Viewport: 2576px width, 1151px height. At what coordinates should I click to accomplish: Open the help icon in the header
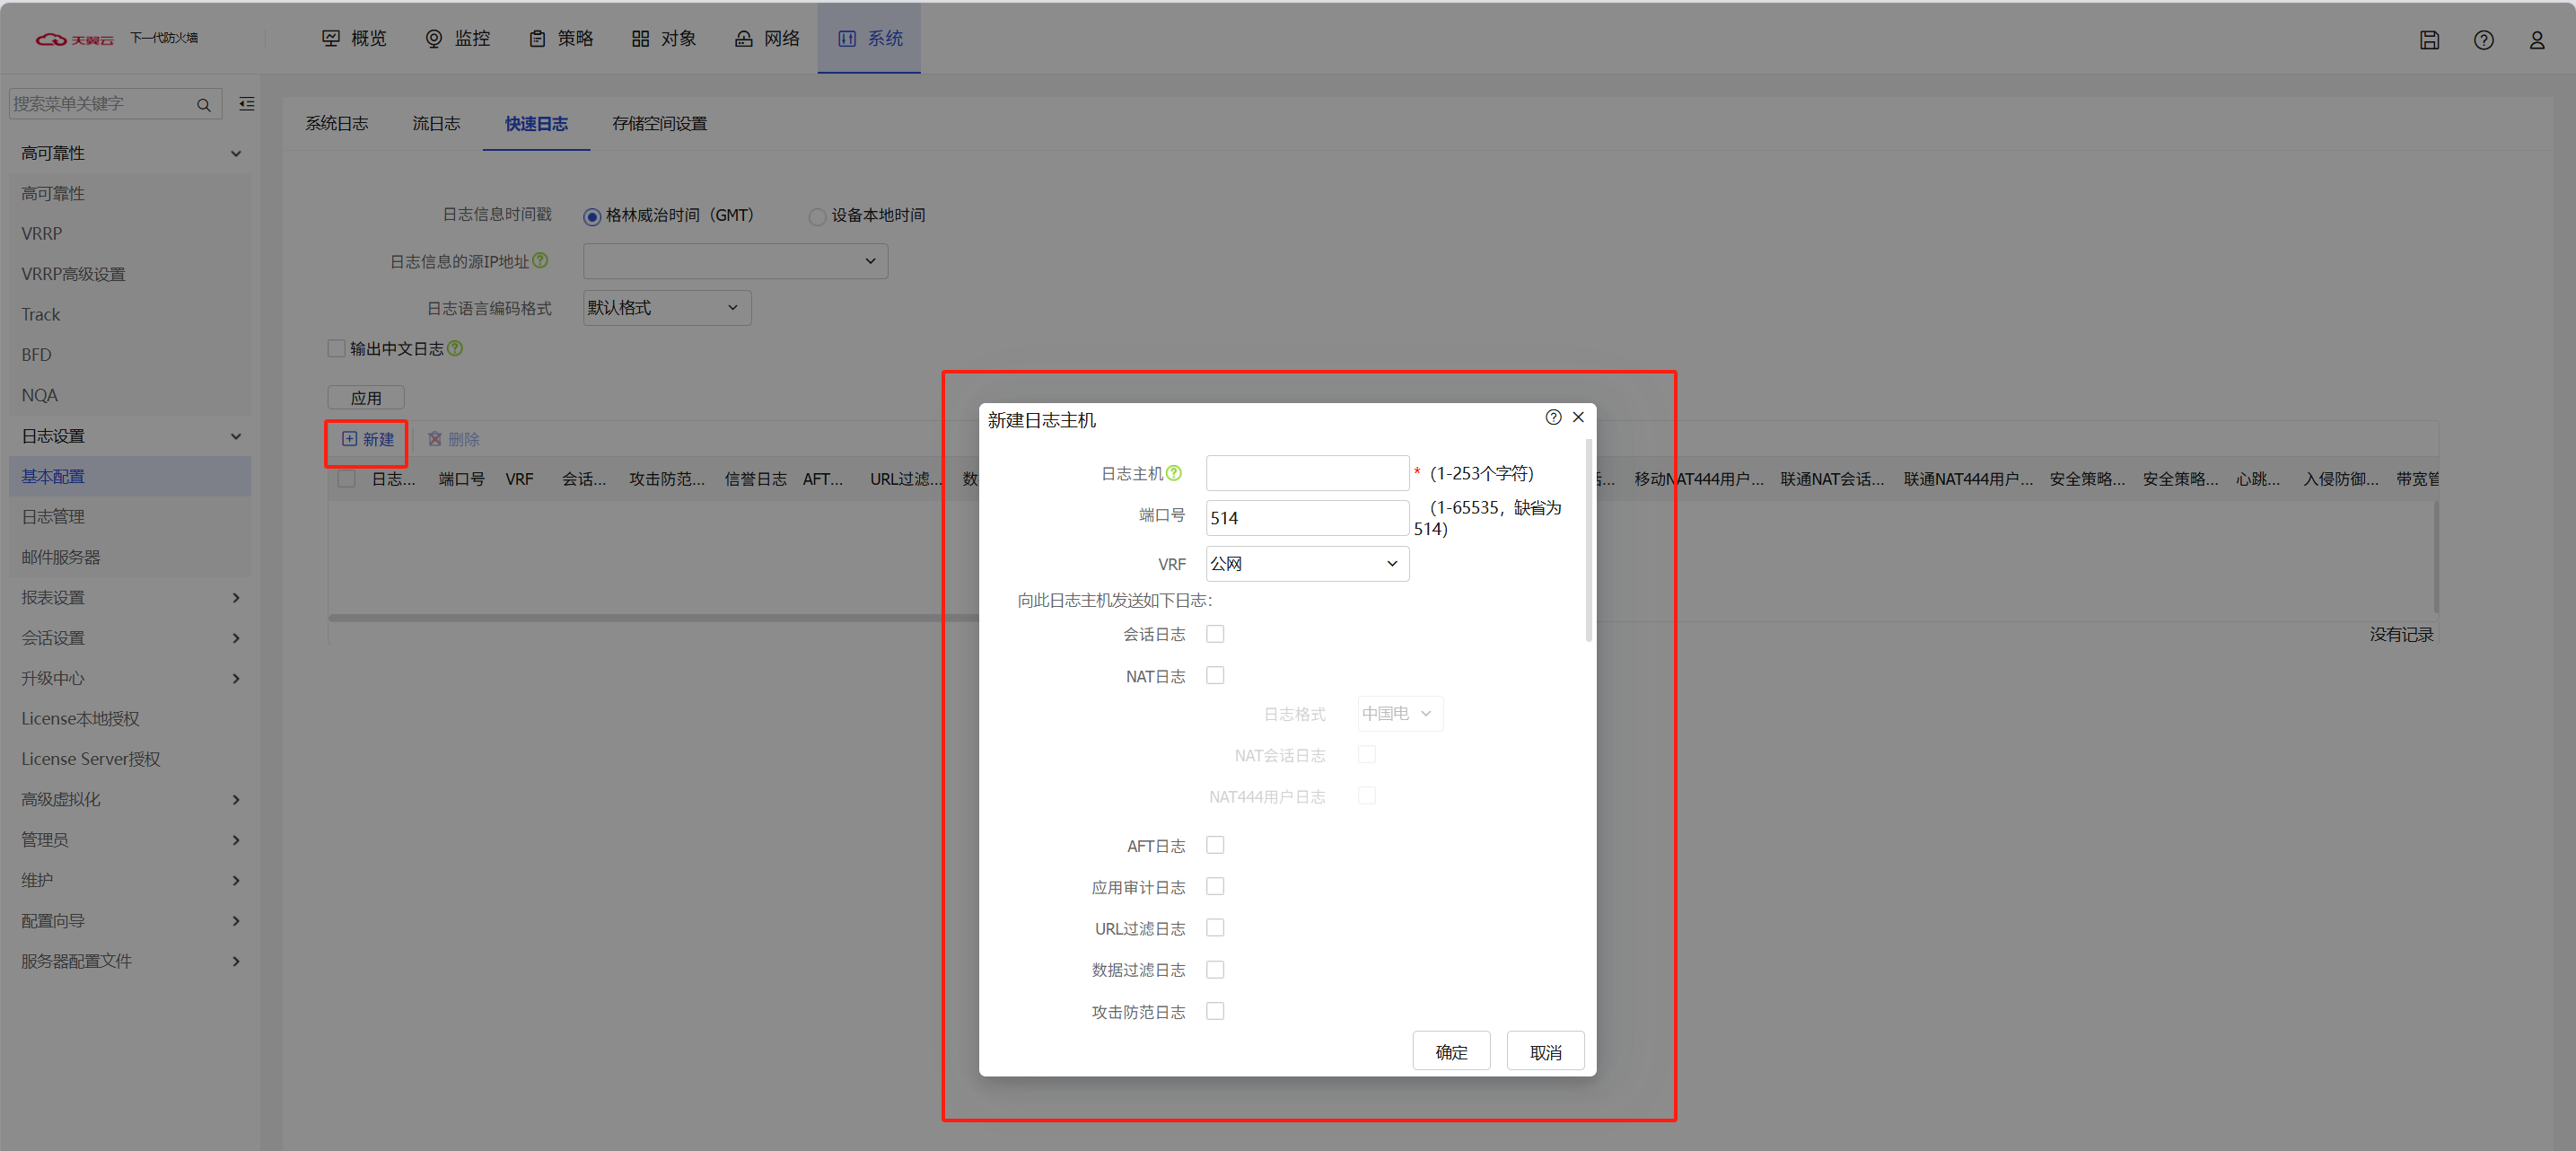[2483, 40]
